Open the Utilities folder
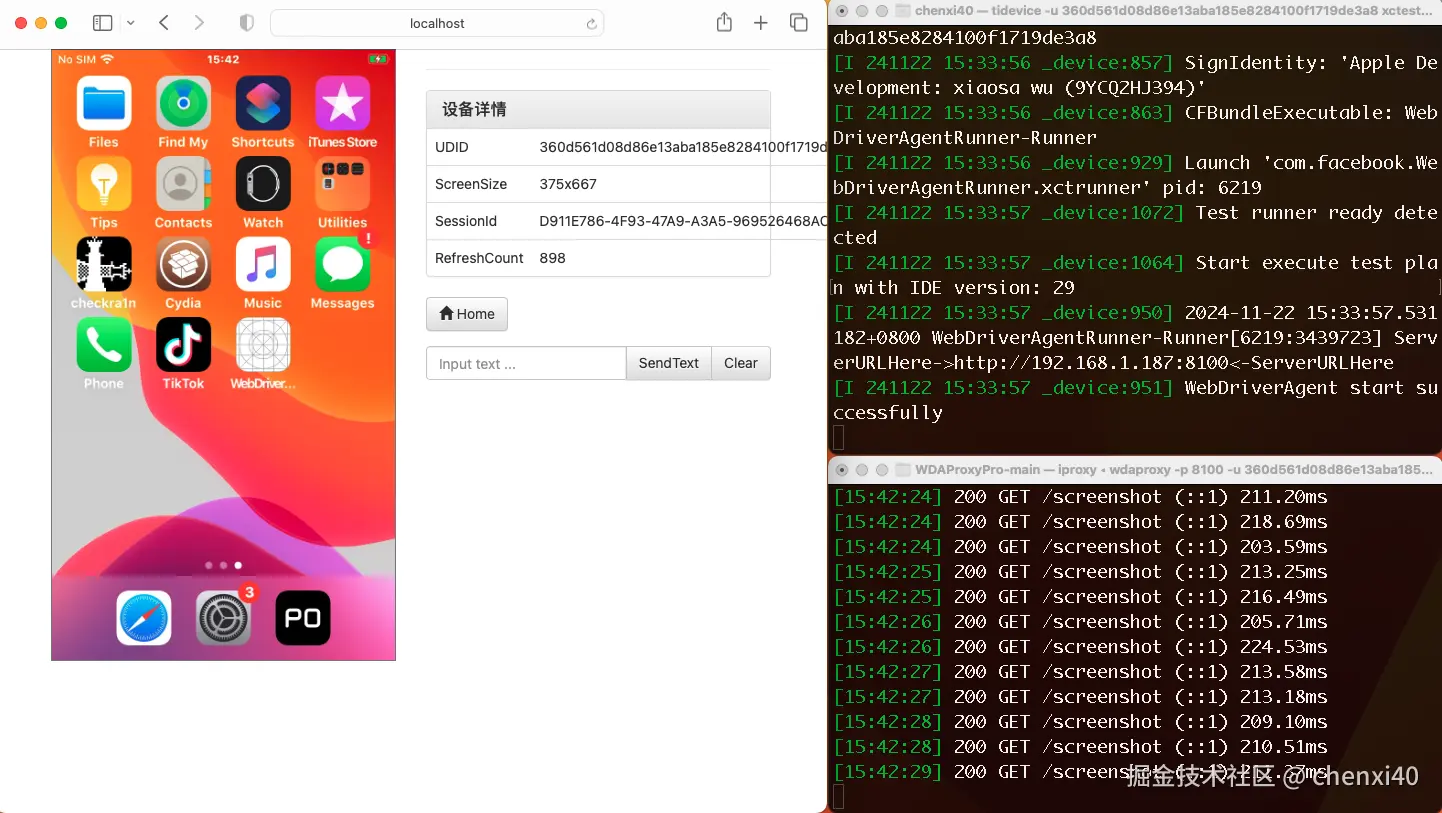Viewport: 1442px width, 813px height. click(343, 183)
